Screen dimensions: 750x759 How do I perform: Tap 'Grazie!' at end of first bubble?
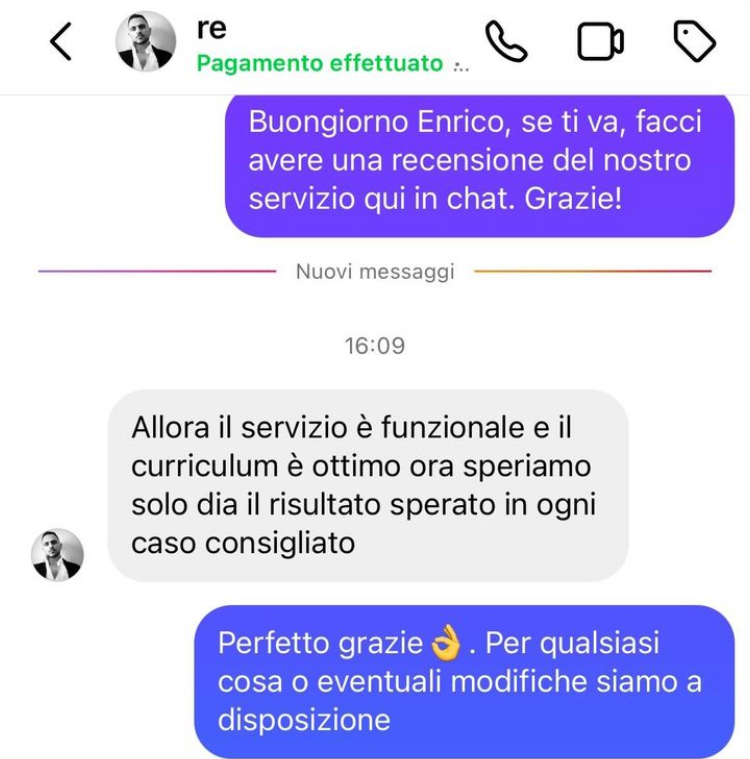573,199
